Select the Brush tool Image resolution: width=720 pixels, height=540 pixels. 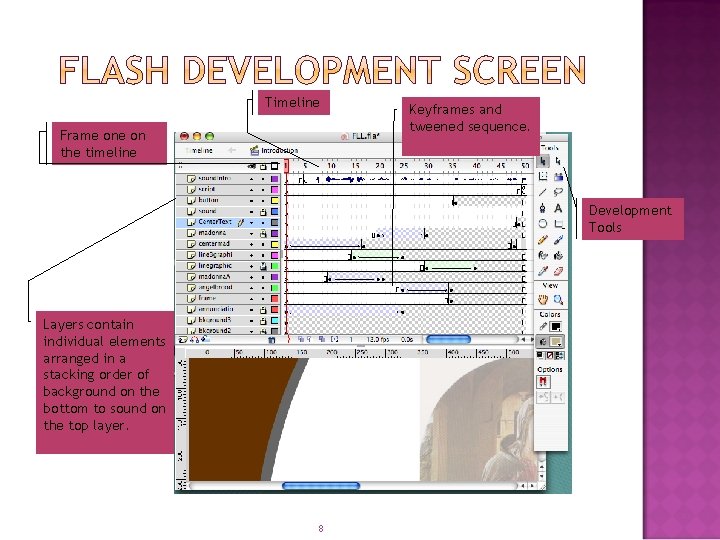558,240
